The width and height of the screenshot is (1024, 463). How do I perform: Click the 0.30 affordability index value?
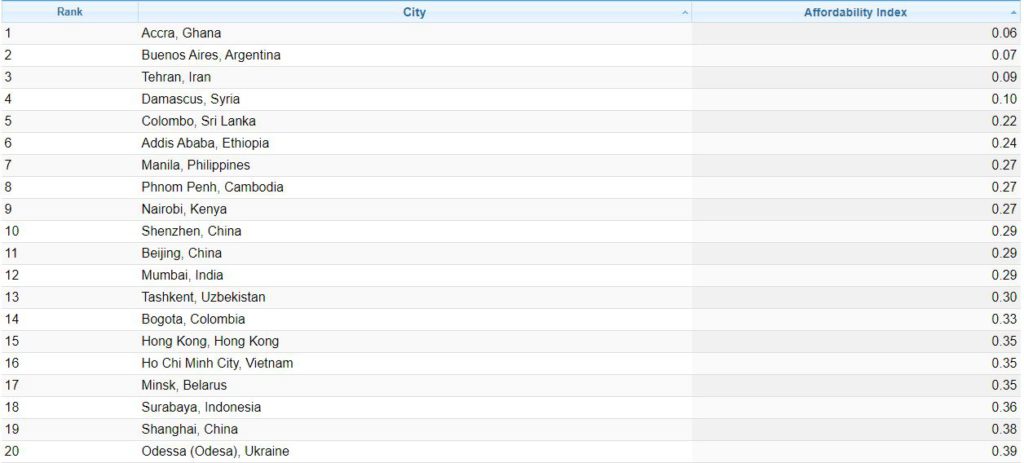(1004, 297)
